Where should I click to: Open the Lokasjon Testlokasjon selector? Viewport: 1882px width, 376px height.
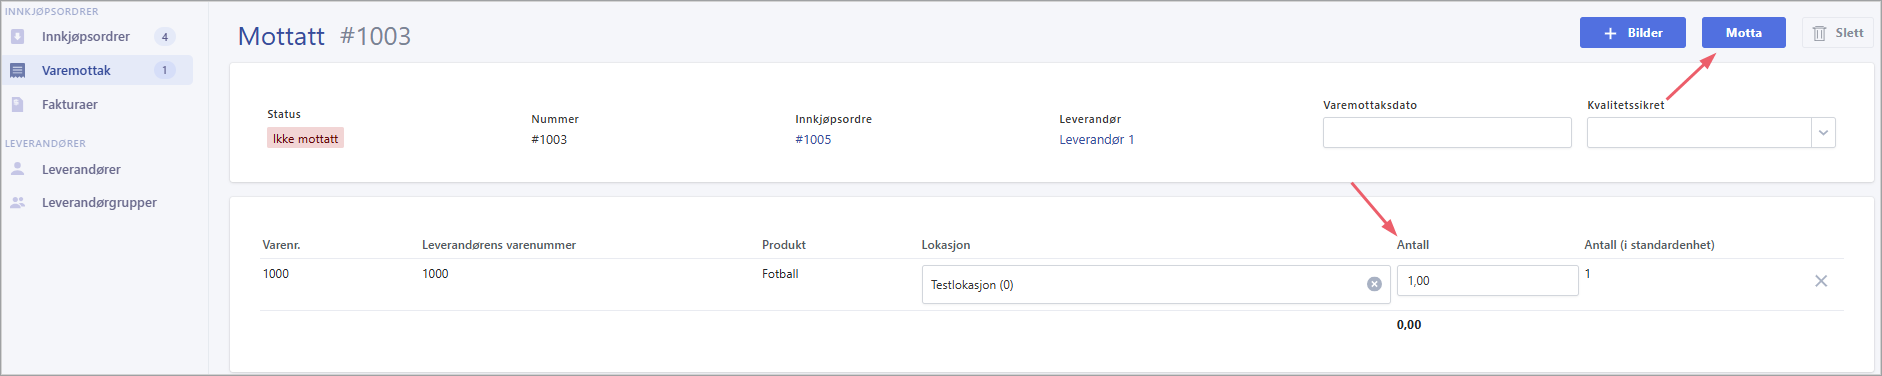point(1156,284)
